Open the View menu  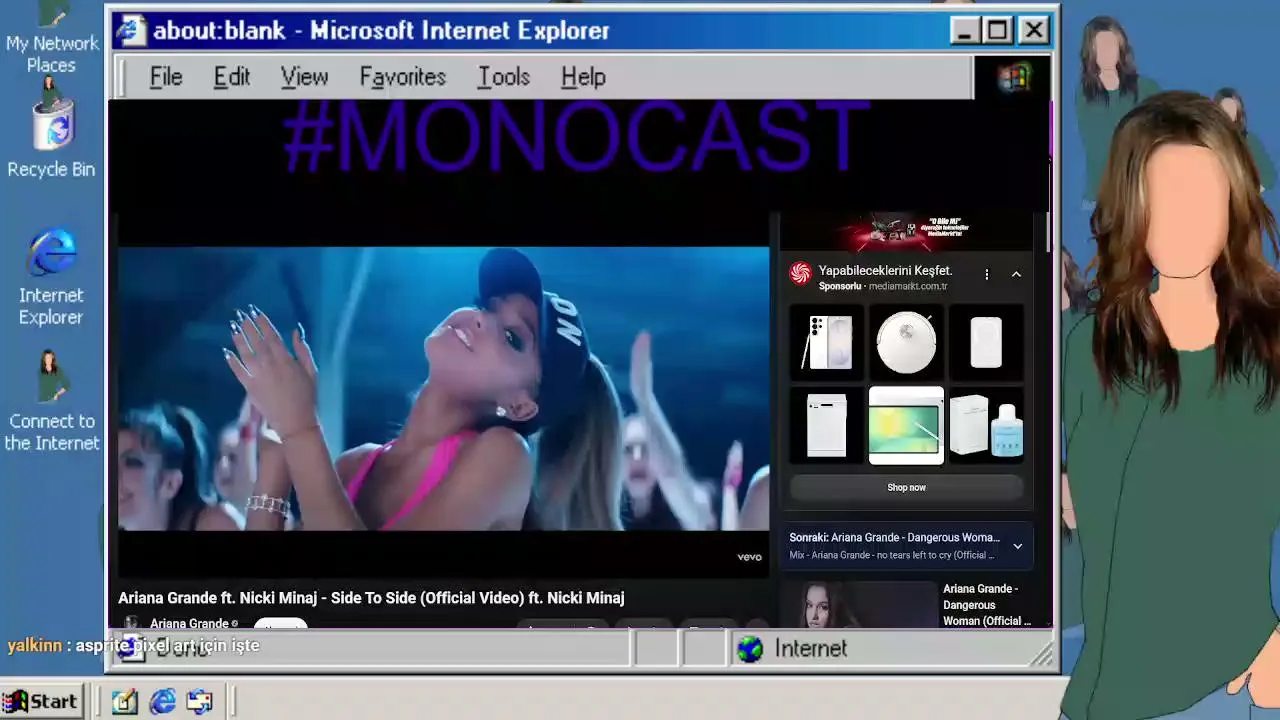coord(304,77)
